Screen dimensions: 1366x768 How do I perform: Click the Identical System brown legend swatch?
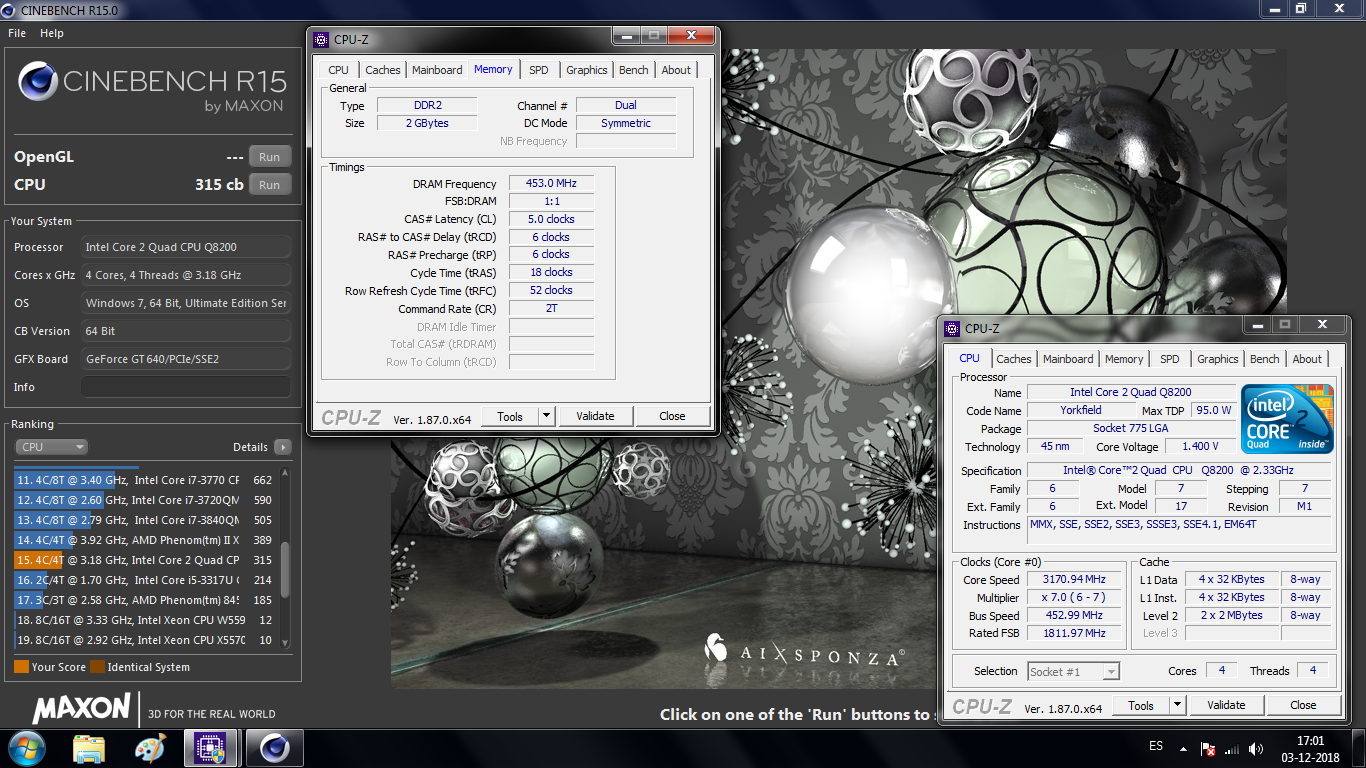click(x=97, y=667)
